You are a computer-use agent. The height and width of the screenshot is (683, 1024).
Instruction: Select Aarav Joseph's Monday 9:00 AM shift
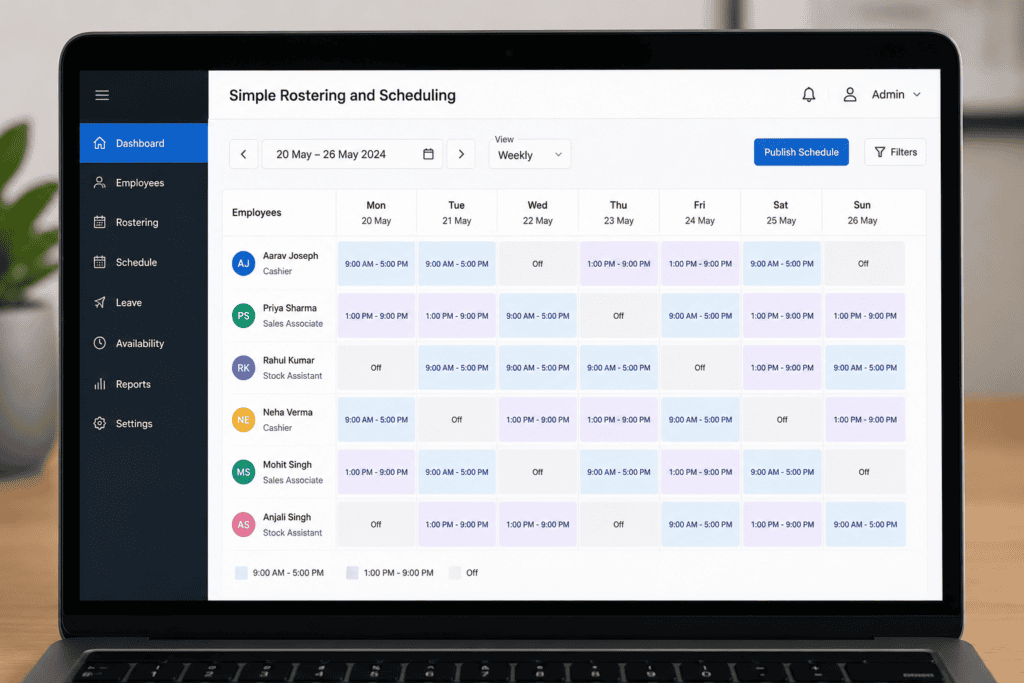[x=376, y=264]
